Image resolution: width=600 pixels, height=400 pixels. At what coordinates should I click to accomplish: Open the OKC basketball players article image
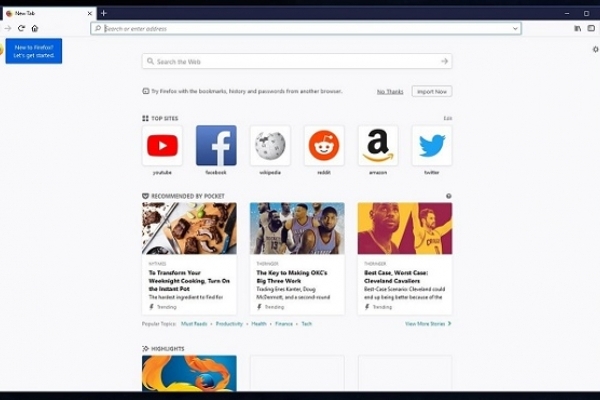[x=297, y=229]
